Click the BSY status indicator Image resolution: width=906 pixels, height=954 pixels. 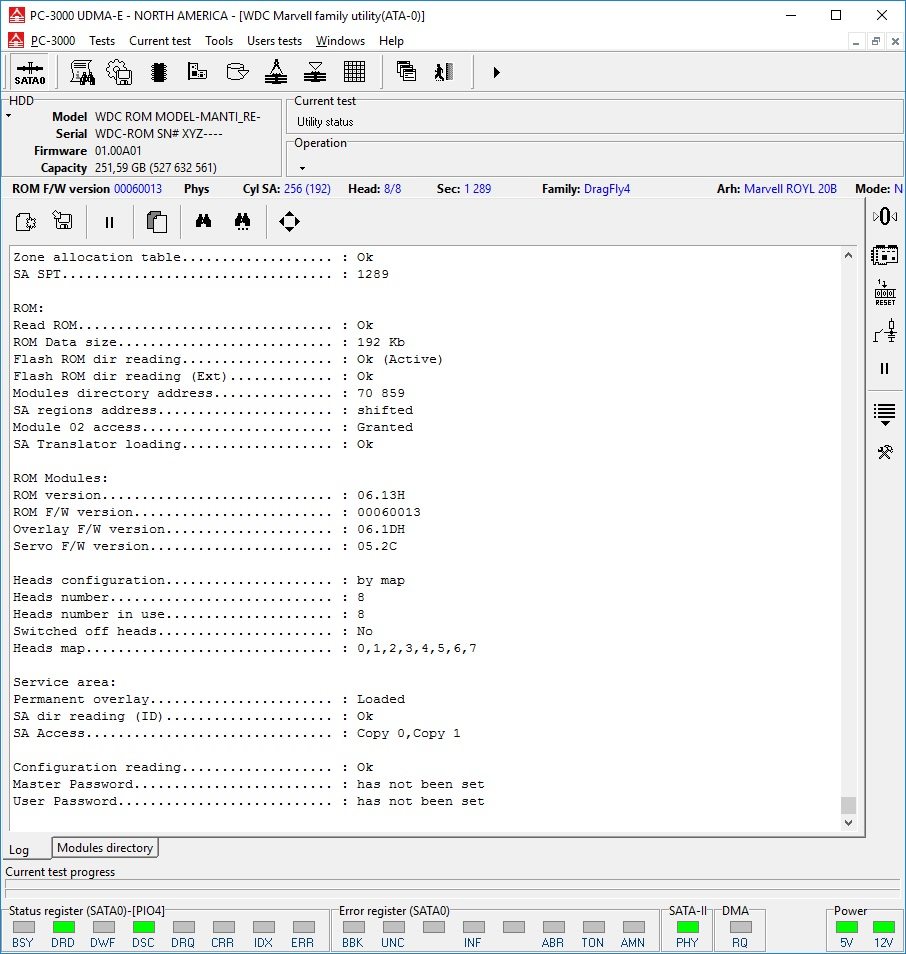[24, 927]
